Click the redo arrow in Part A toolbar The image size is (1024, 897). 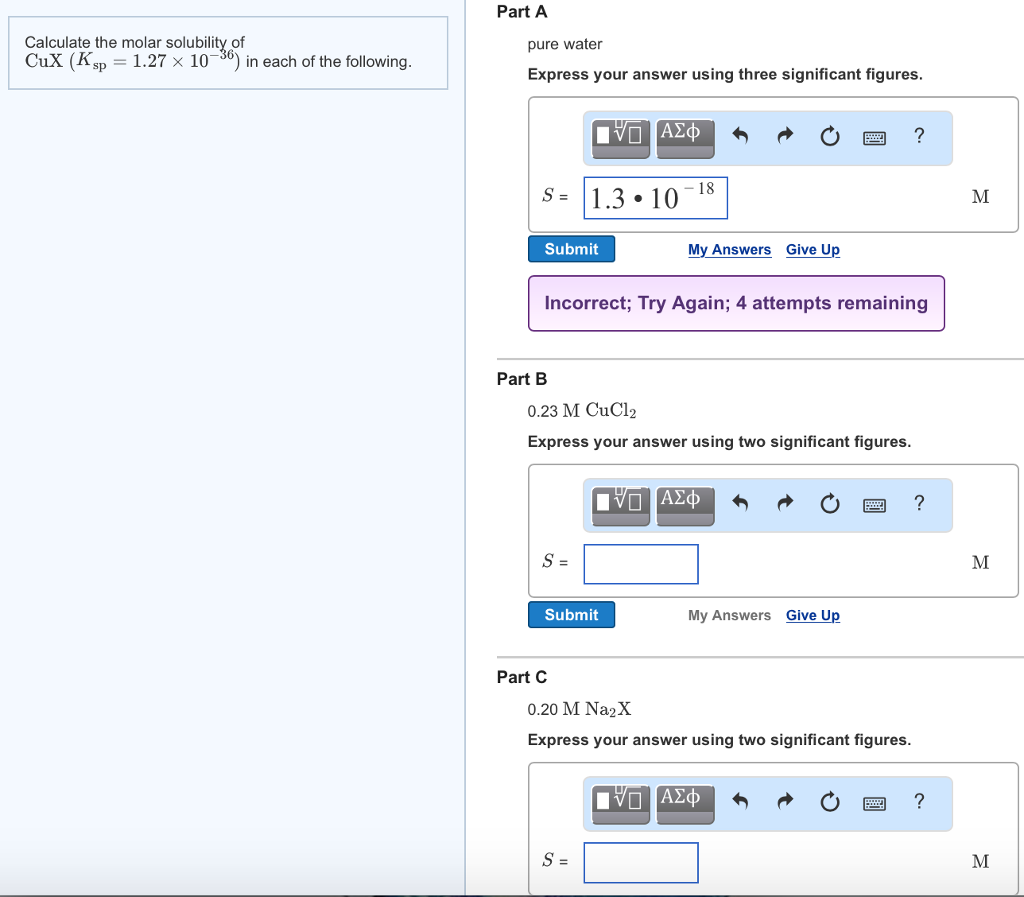point(785,136)
